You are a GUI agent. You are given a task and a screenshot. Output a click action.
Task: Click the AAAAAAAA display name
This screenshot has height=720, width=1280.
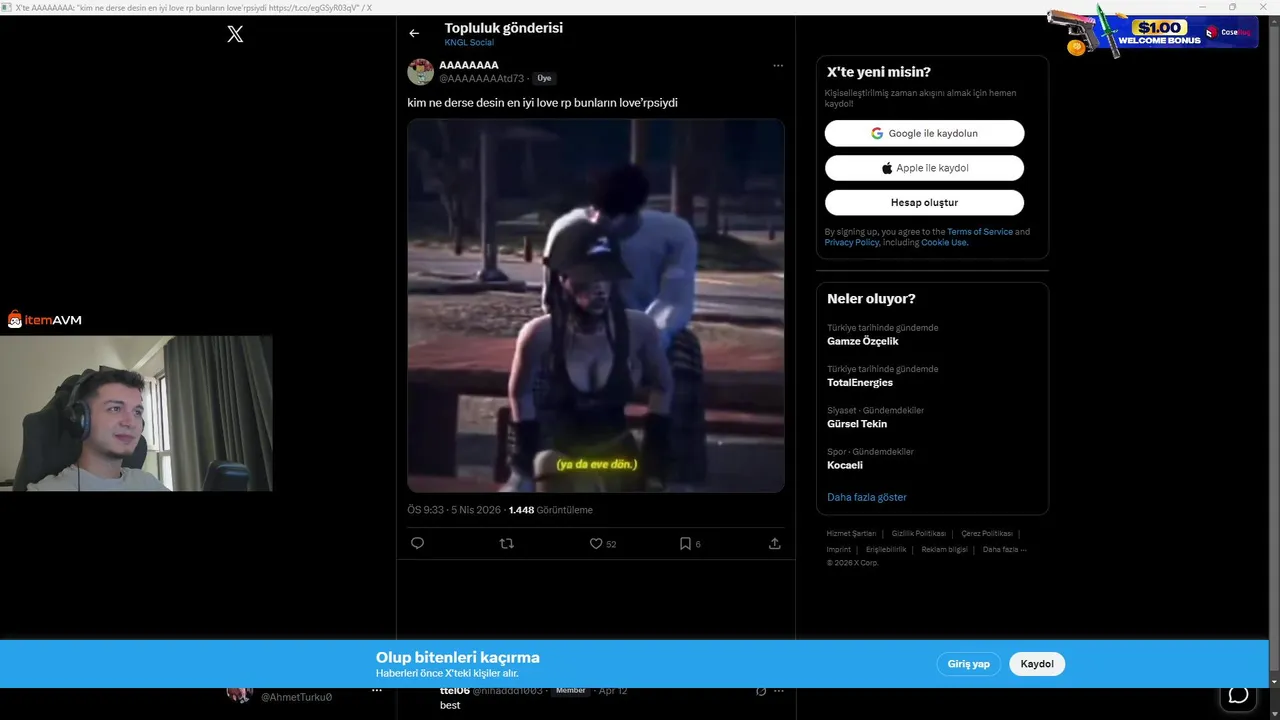468,65
